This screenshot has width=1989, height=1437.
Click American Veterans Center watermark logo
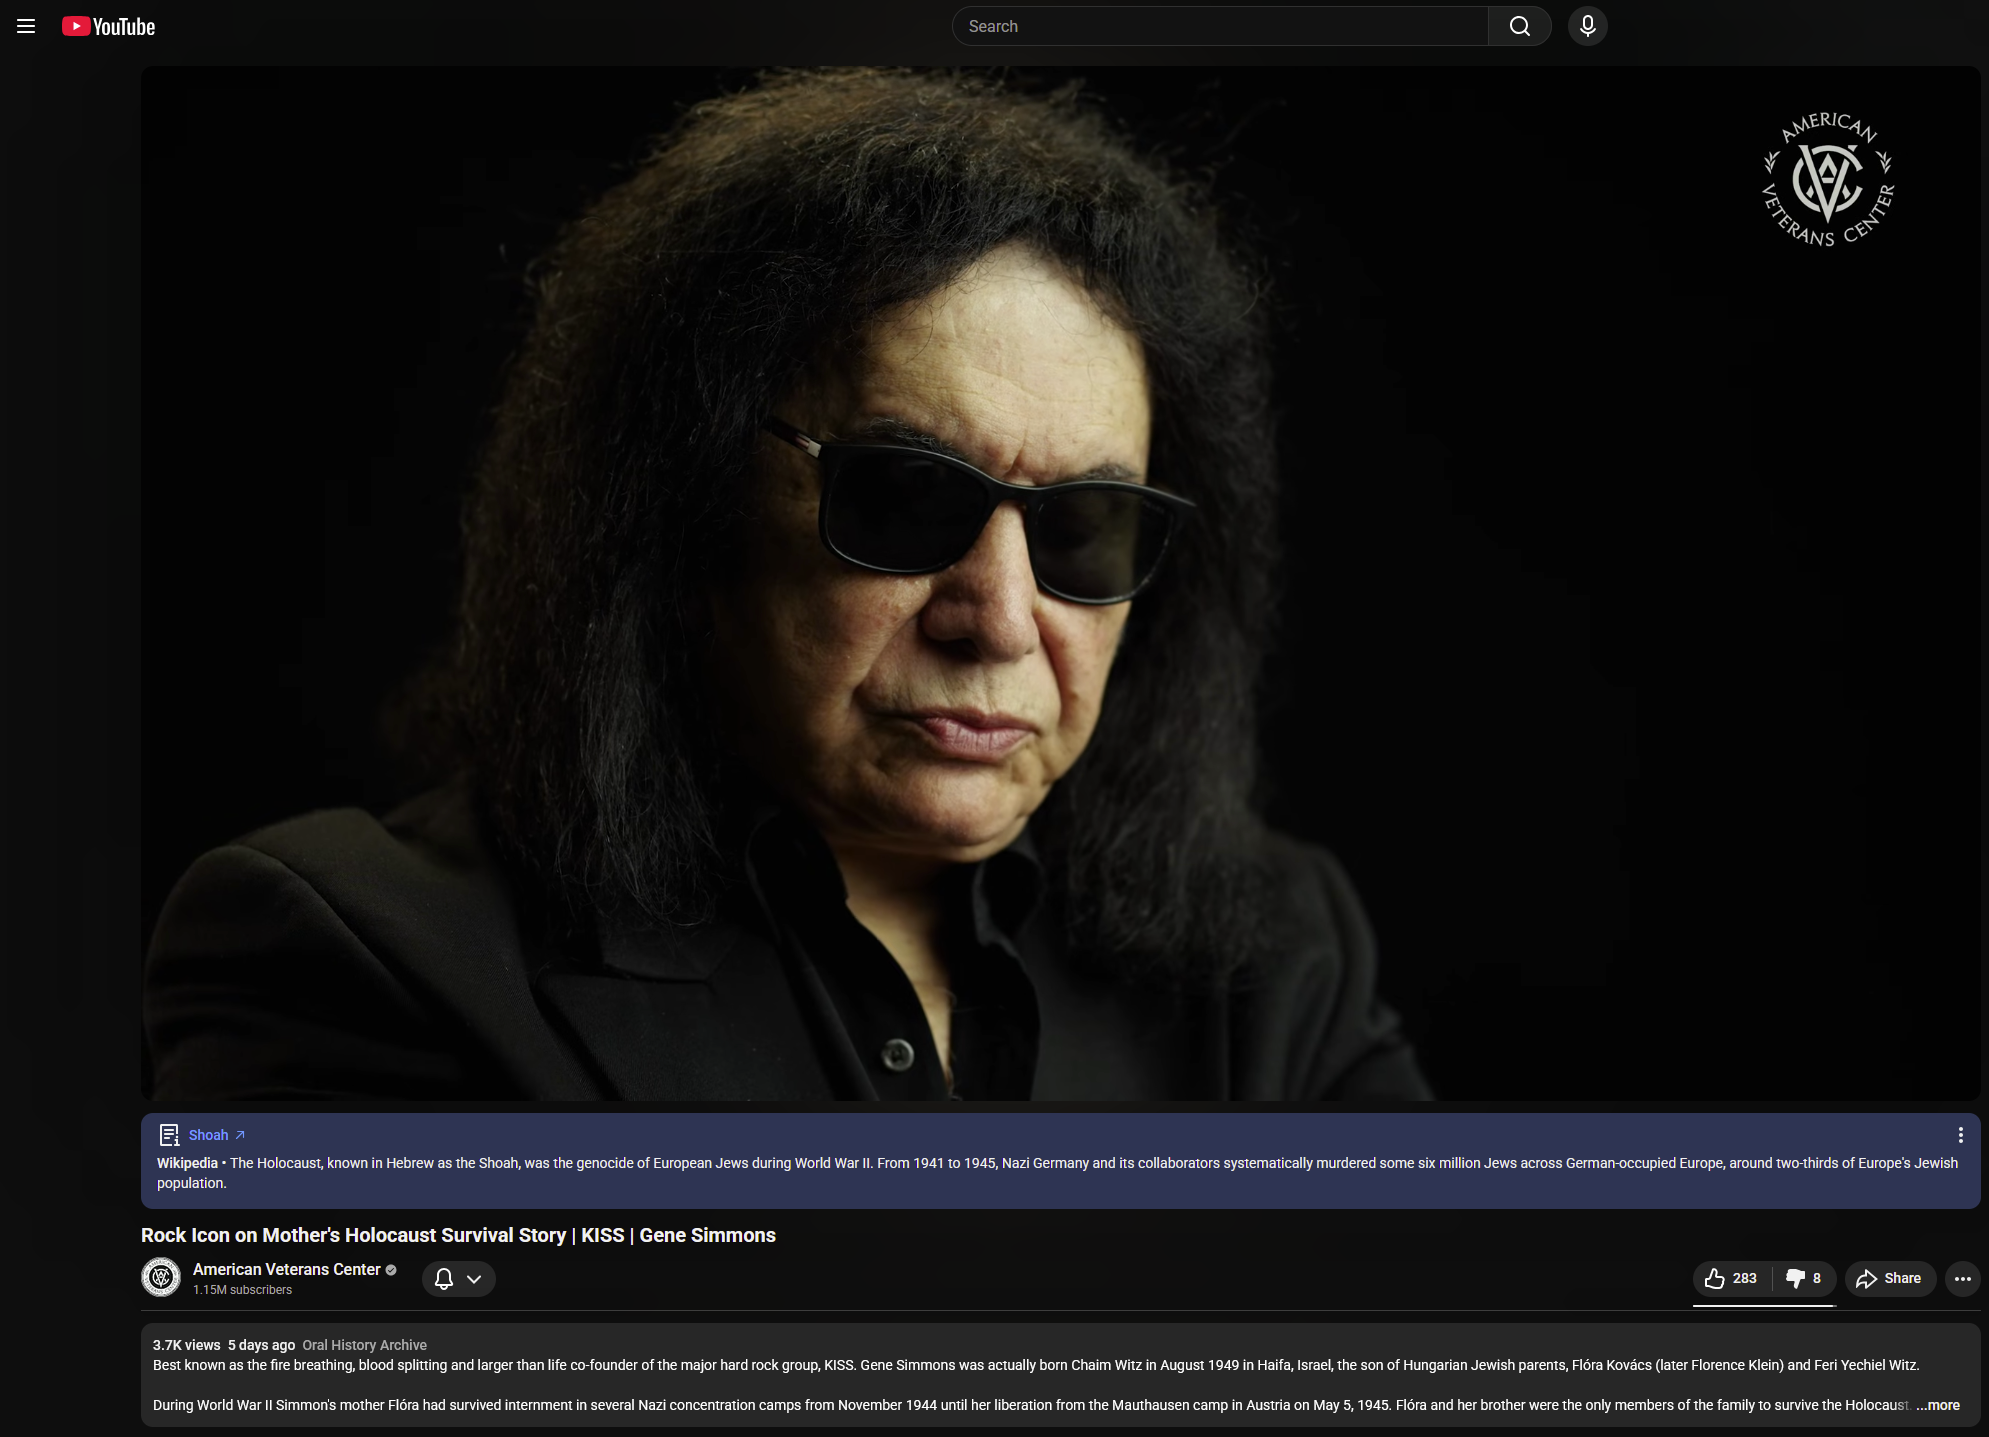pyautogui.click(x=1828, y=180)
